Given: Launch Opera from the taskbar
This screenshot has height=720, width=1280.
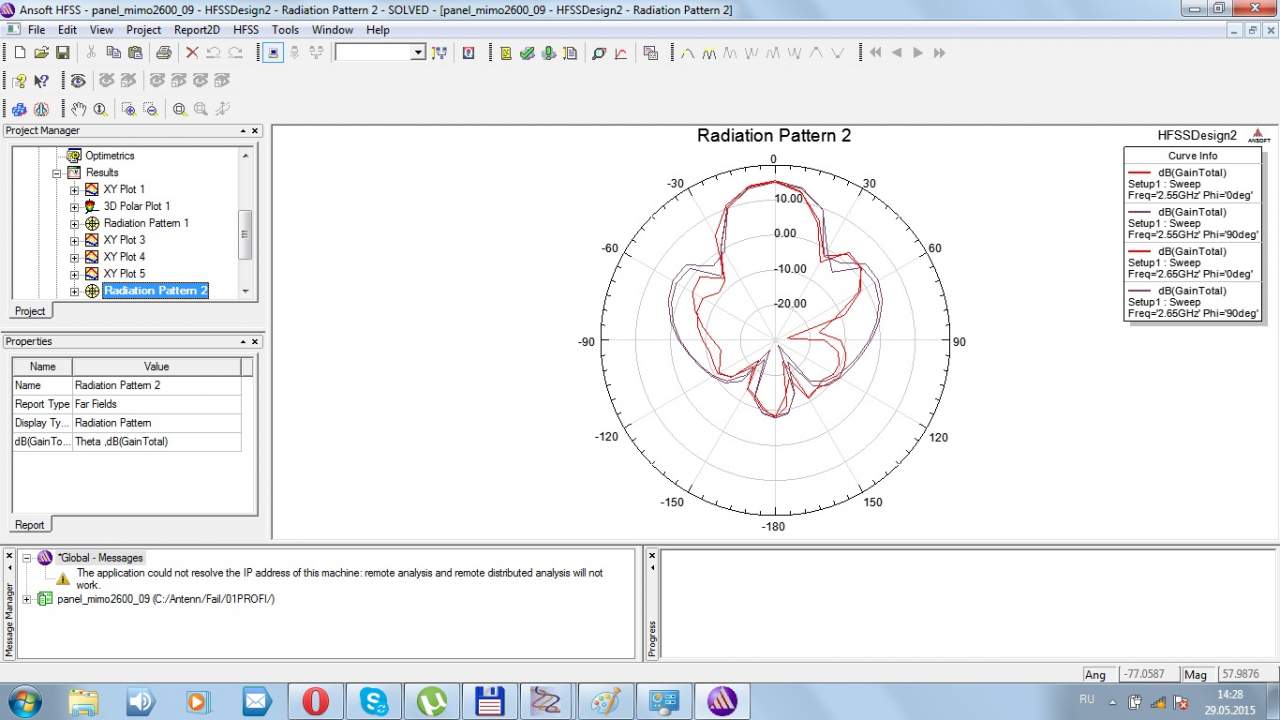Looking at the screenshot, I should point(315,701).
